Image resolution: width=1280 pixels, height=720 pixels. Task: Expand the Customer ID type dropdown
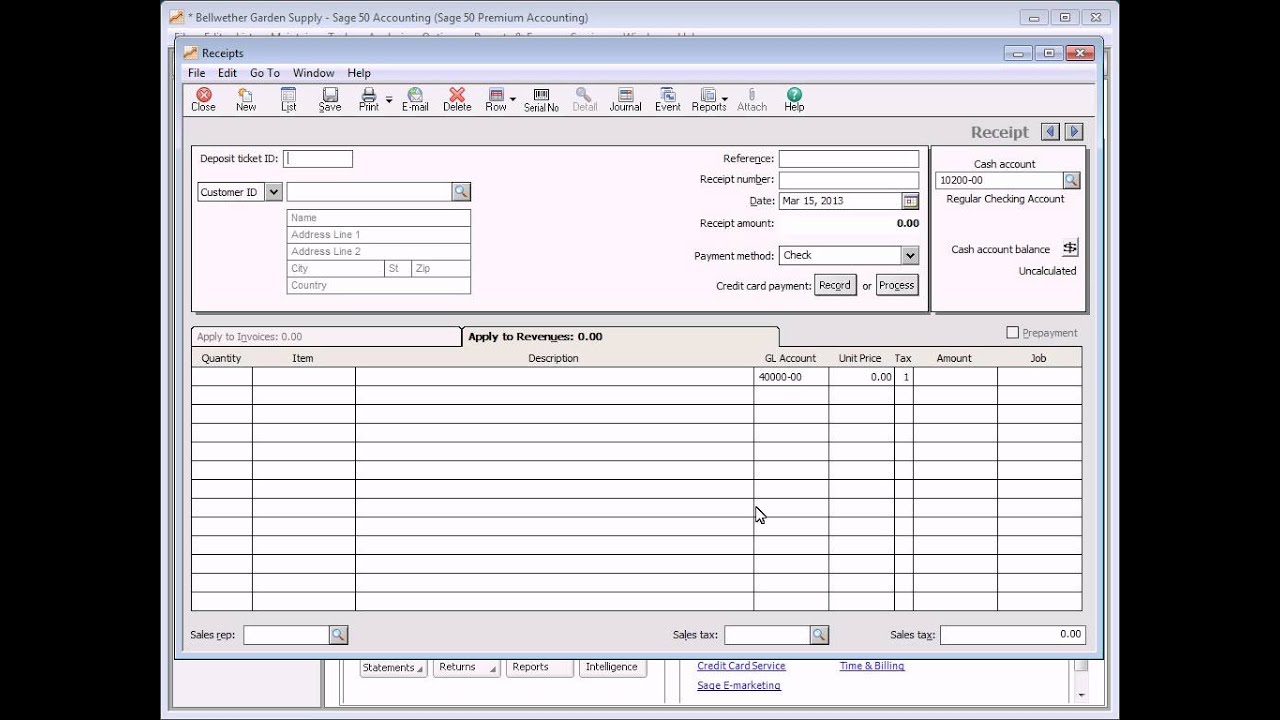(x=273, y=192)
